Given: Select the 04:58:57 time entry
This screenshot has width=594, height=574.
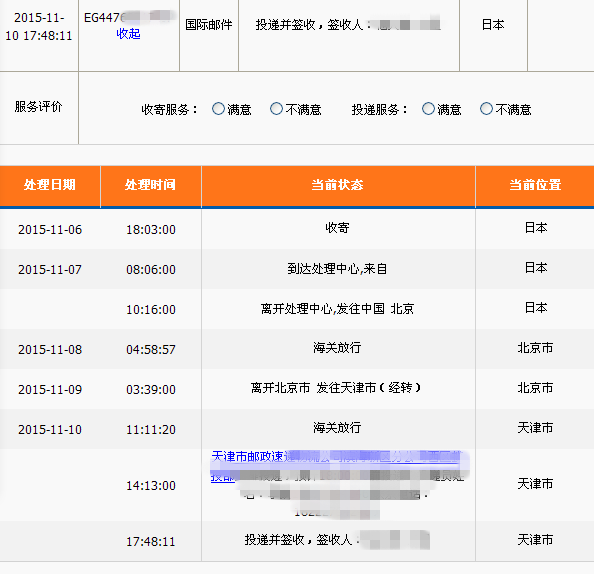Looking at the screenshot, I should (x=151, y=349).
